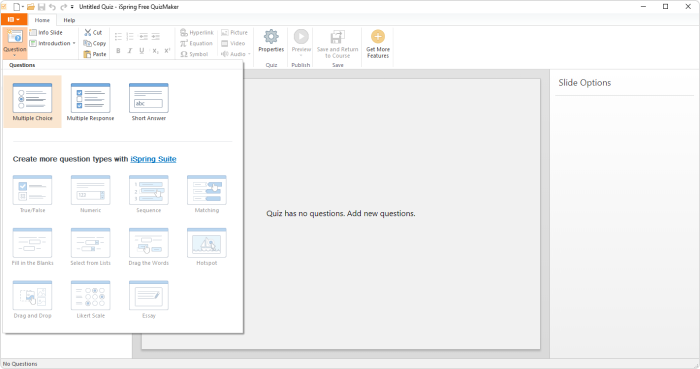Toggle numbered list formatting

click(x=130, y=37)
